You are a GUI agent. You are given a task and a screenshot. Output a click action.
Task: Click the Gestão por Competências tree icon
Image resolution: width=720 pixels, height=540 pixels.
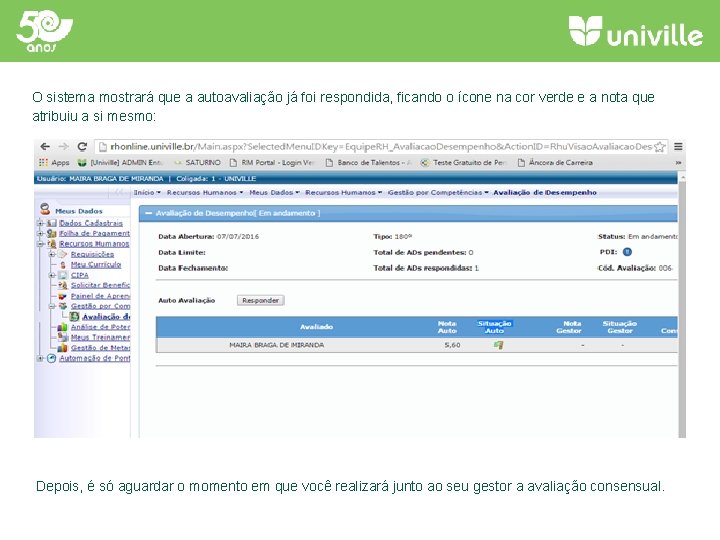click(x=63, y=306)
